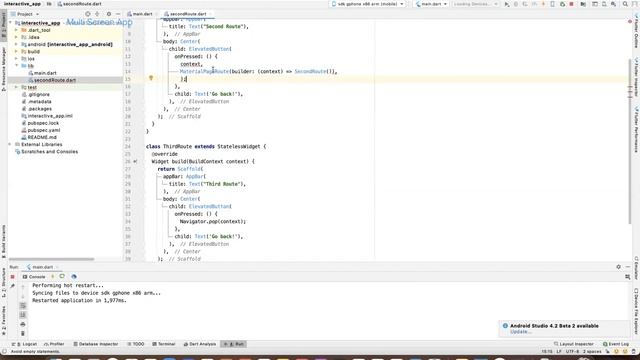640x360 pixels.
Task: Open Run panel settings gear
Action: pyautogui.click(x=618, y=267)
